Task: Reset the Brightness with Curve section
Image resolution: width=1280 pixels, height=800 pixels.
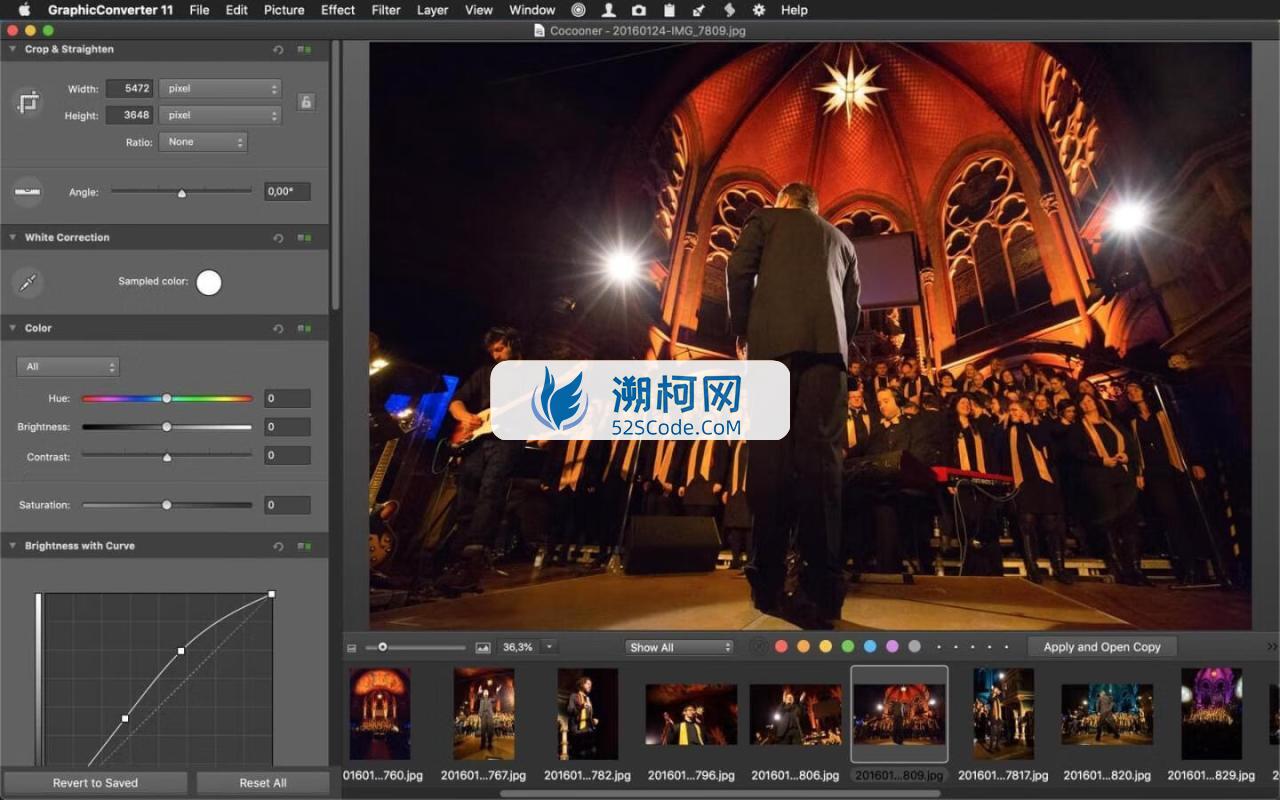Action: [x=278, y=547]
